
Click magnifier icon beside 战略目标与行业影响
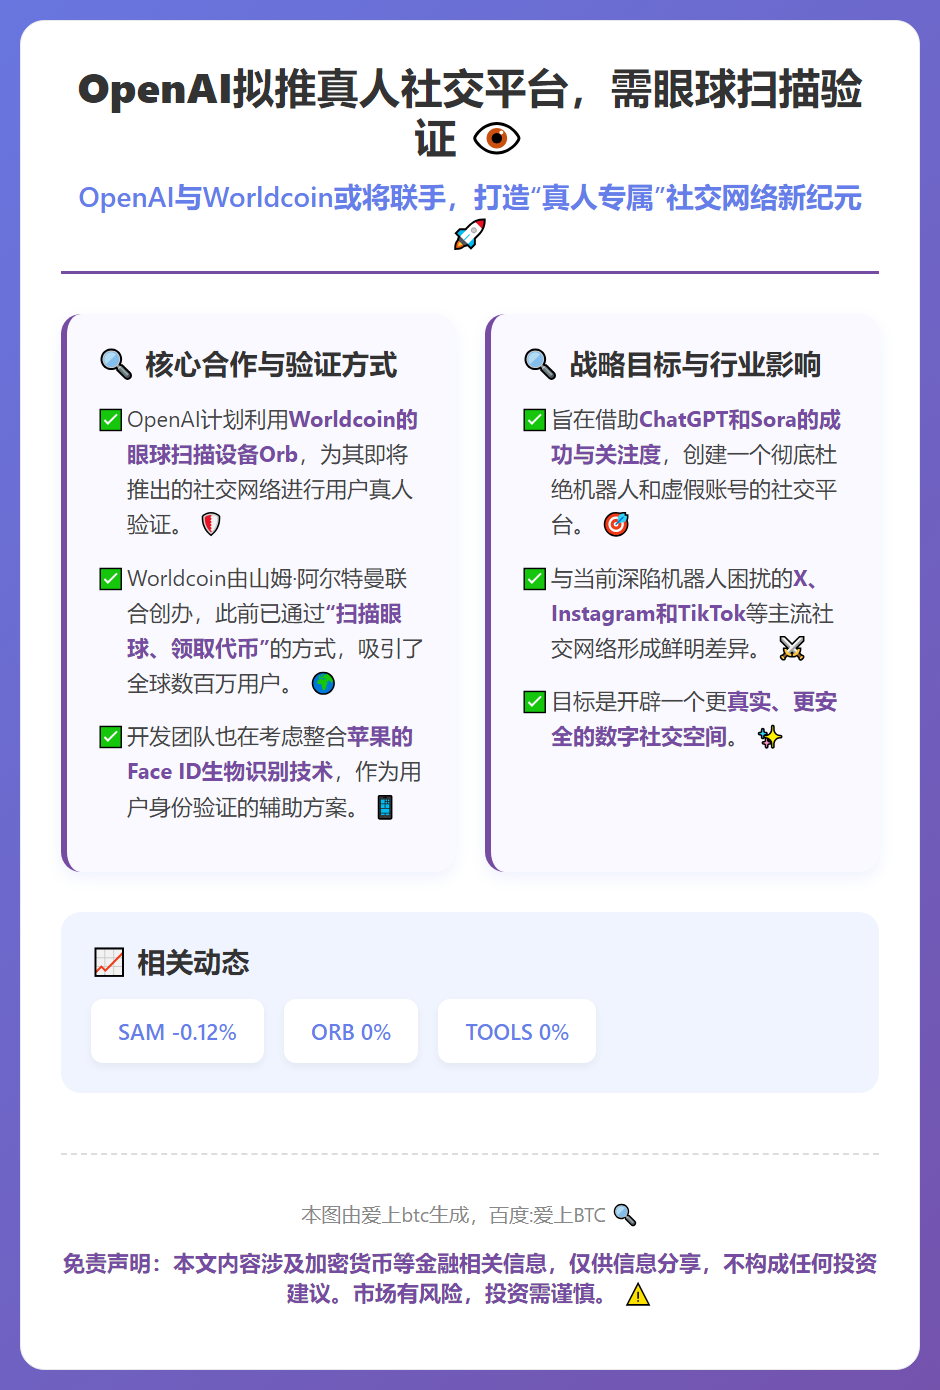click(x=540, y=365)
